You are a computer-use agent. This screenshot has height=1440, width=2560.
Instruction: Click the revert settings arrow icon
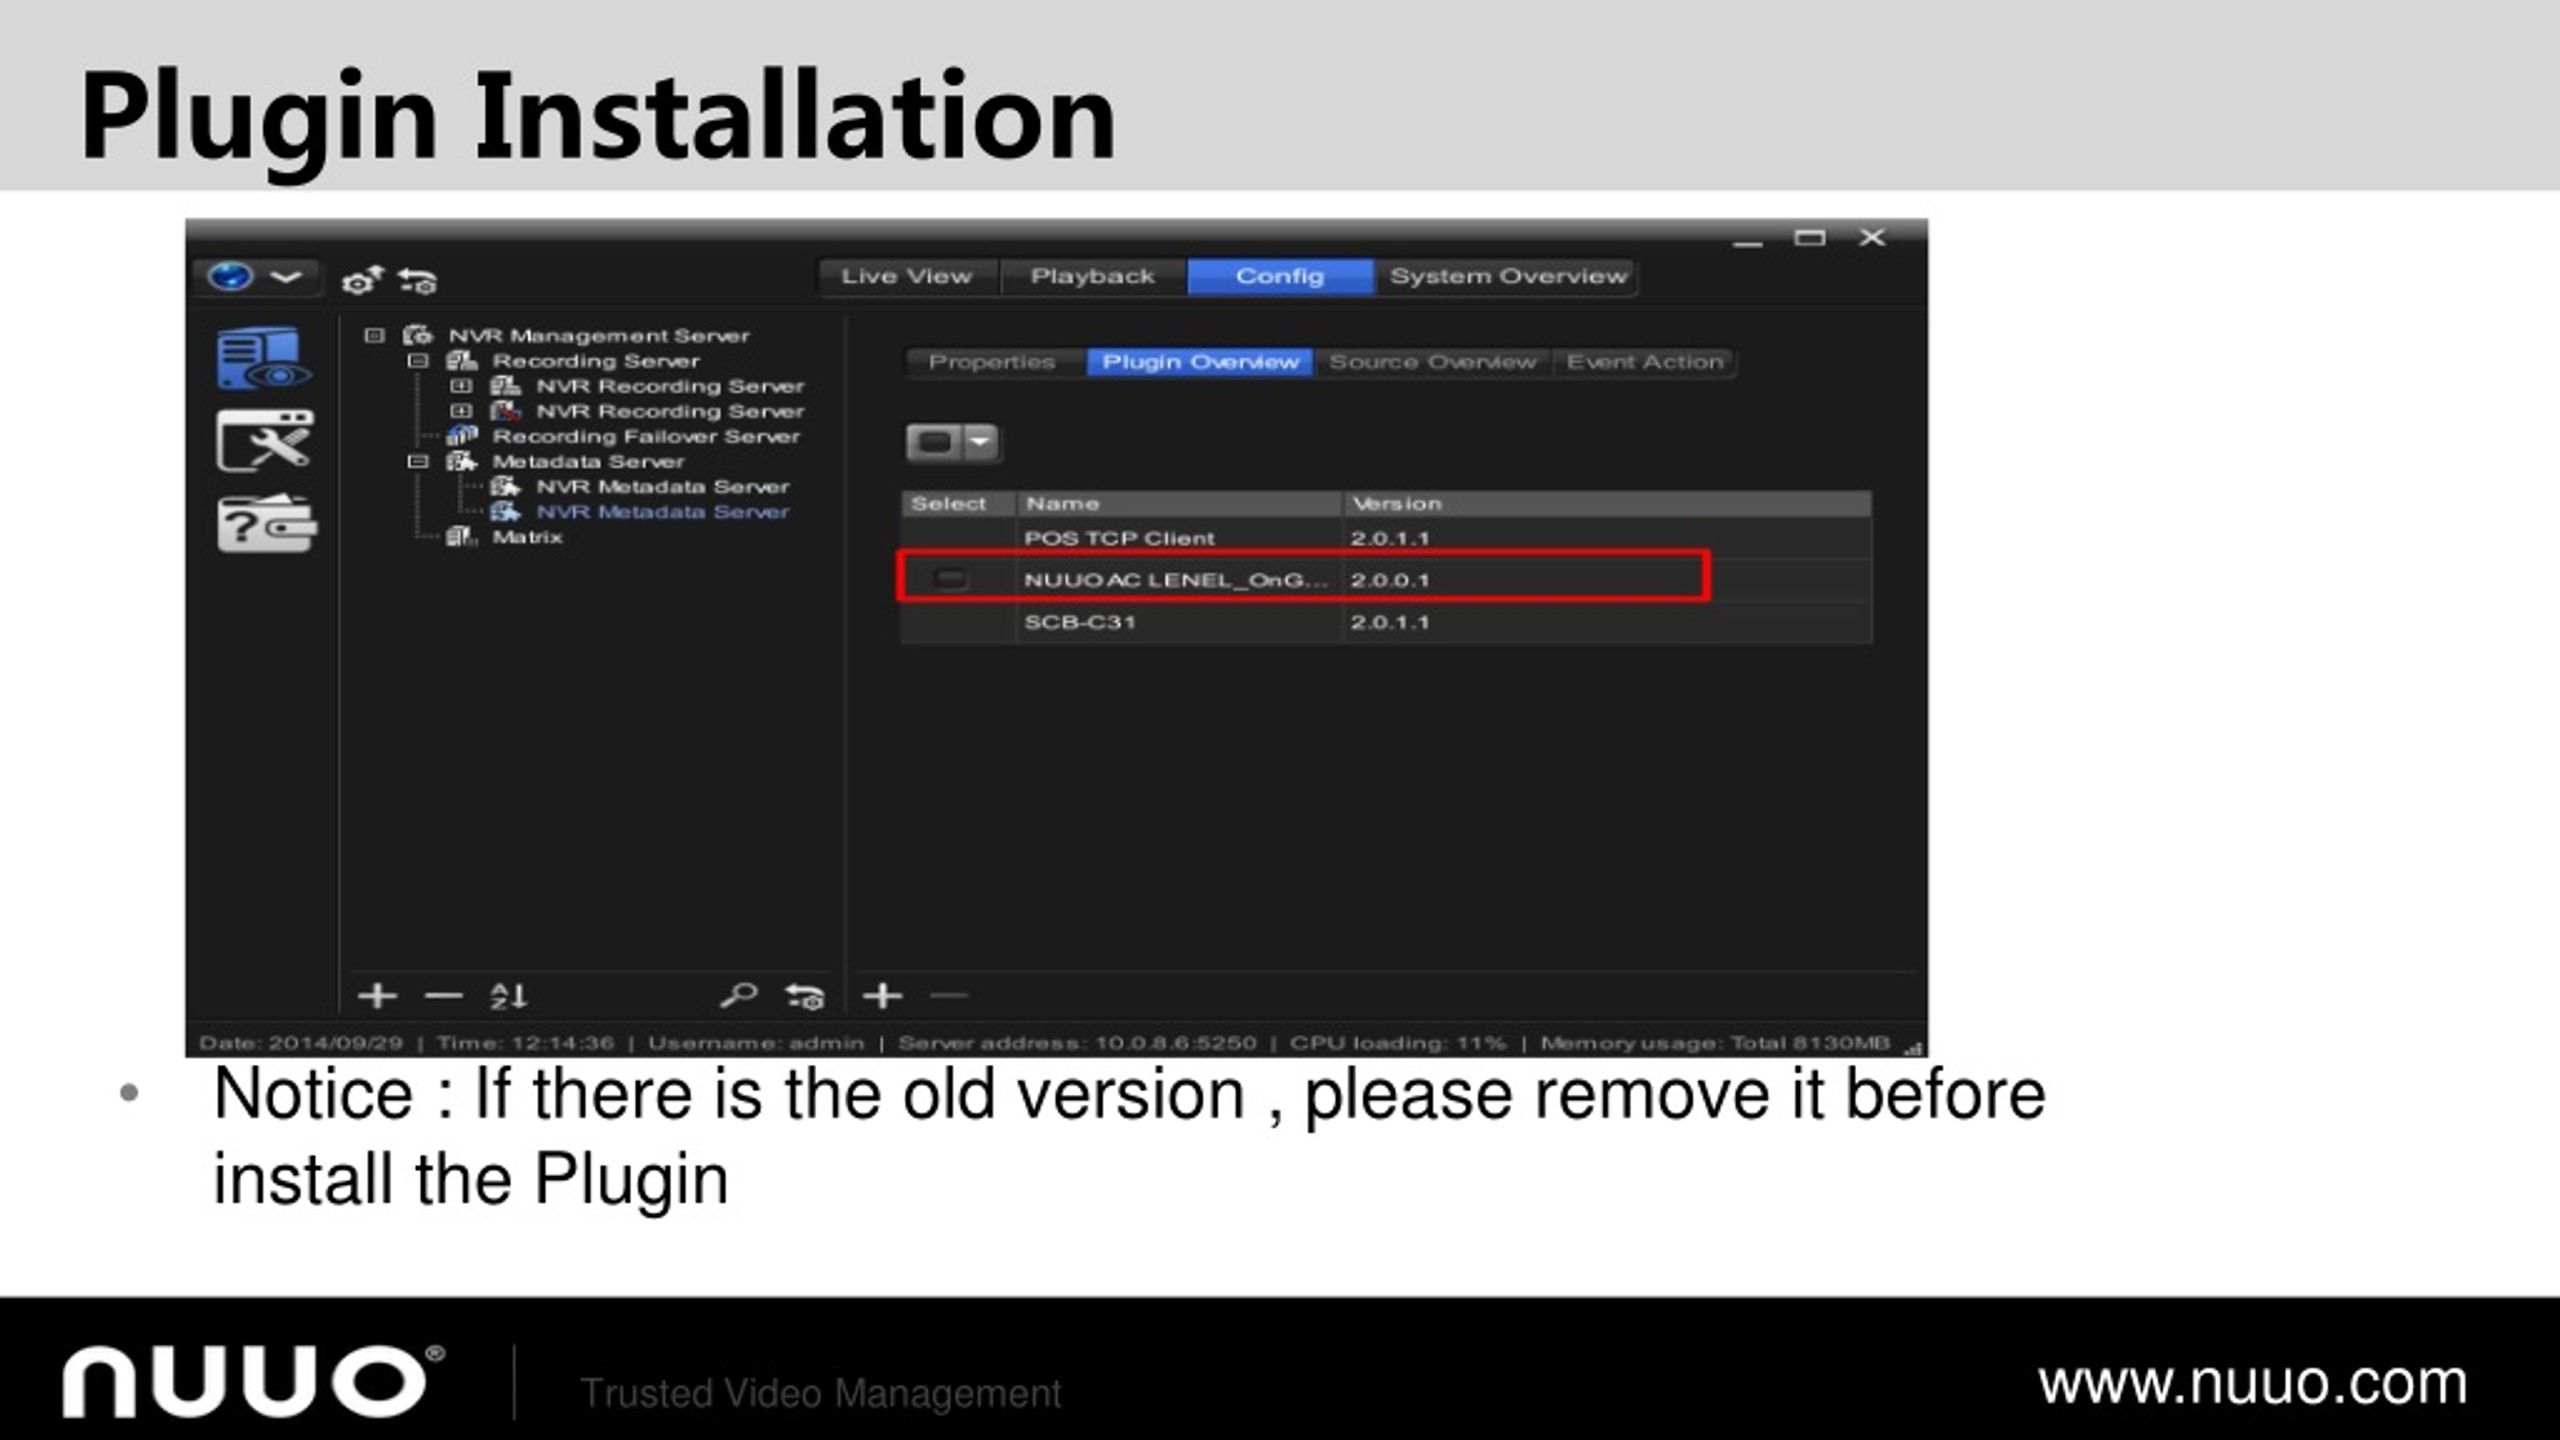pyautogui.click(x=420, y=282)
